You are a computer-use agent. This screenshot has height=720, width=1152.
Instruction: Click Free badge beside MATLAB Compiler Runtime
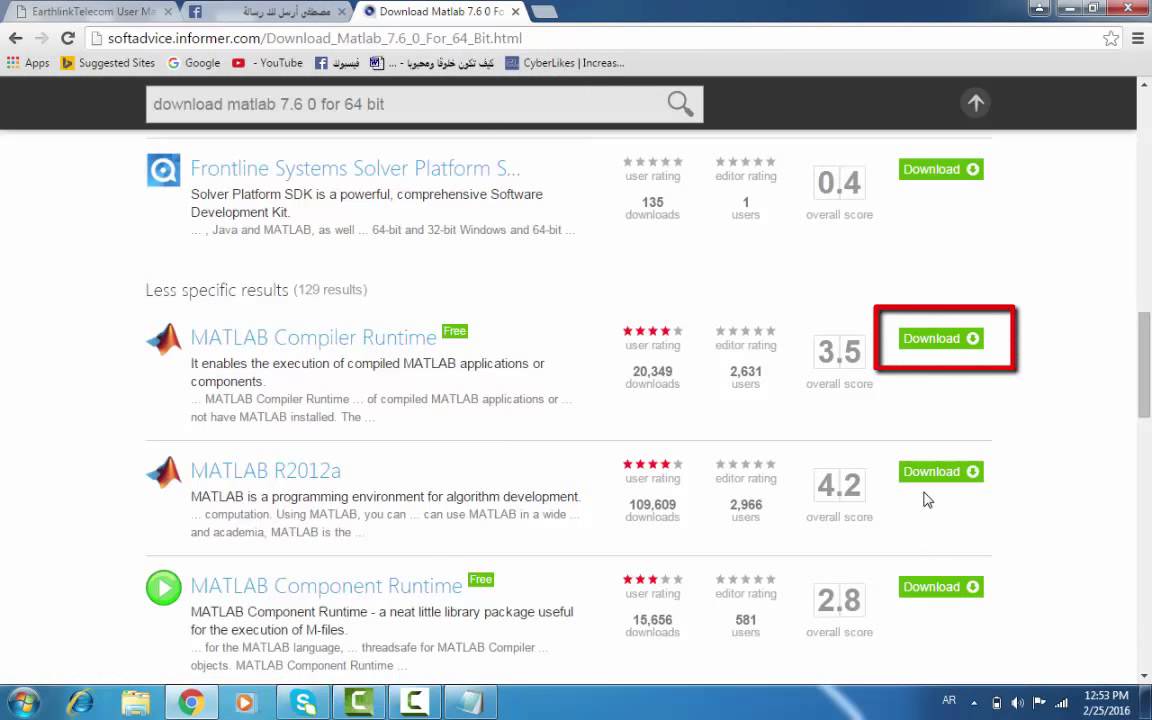click(x=455, y=331)
